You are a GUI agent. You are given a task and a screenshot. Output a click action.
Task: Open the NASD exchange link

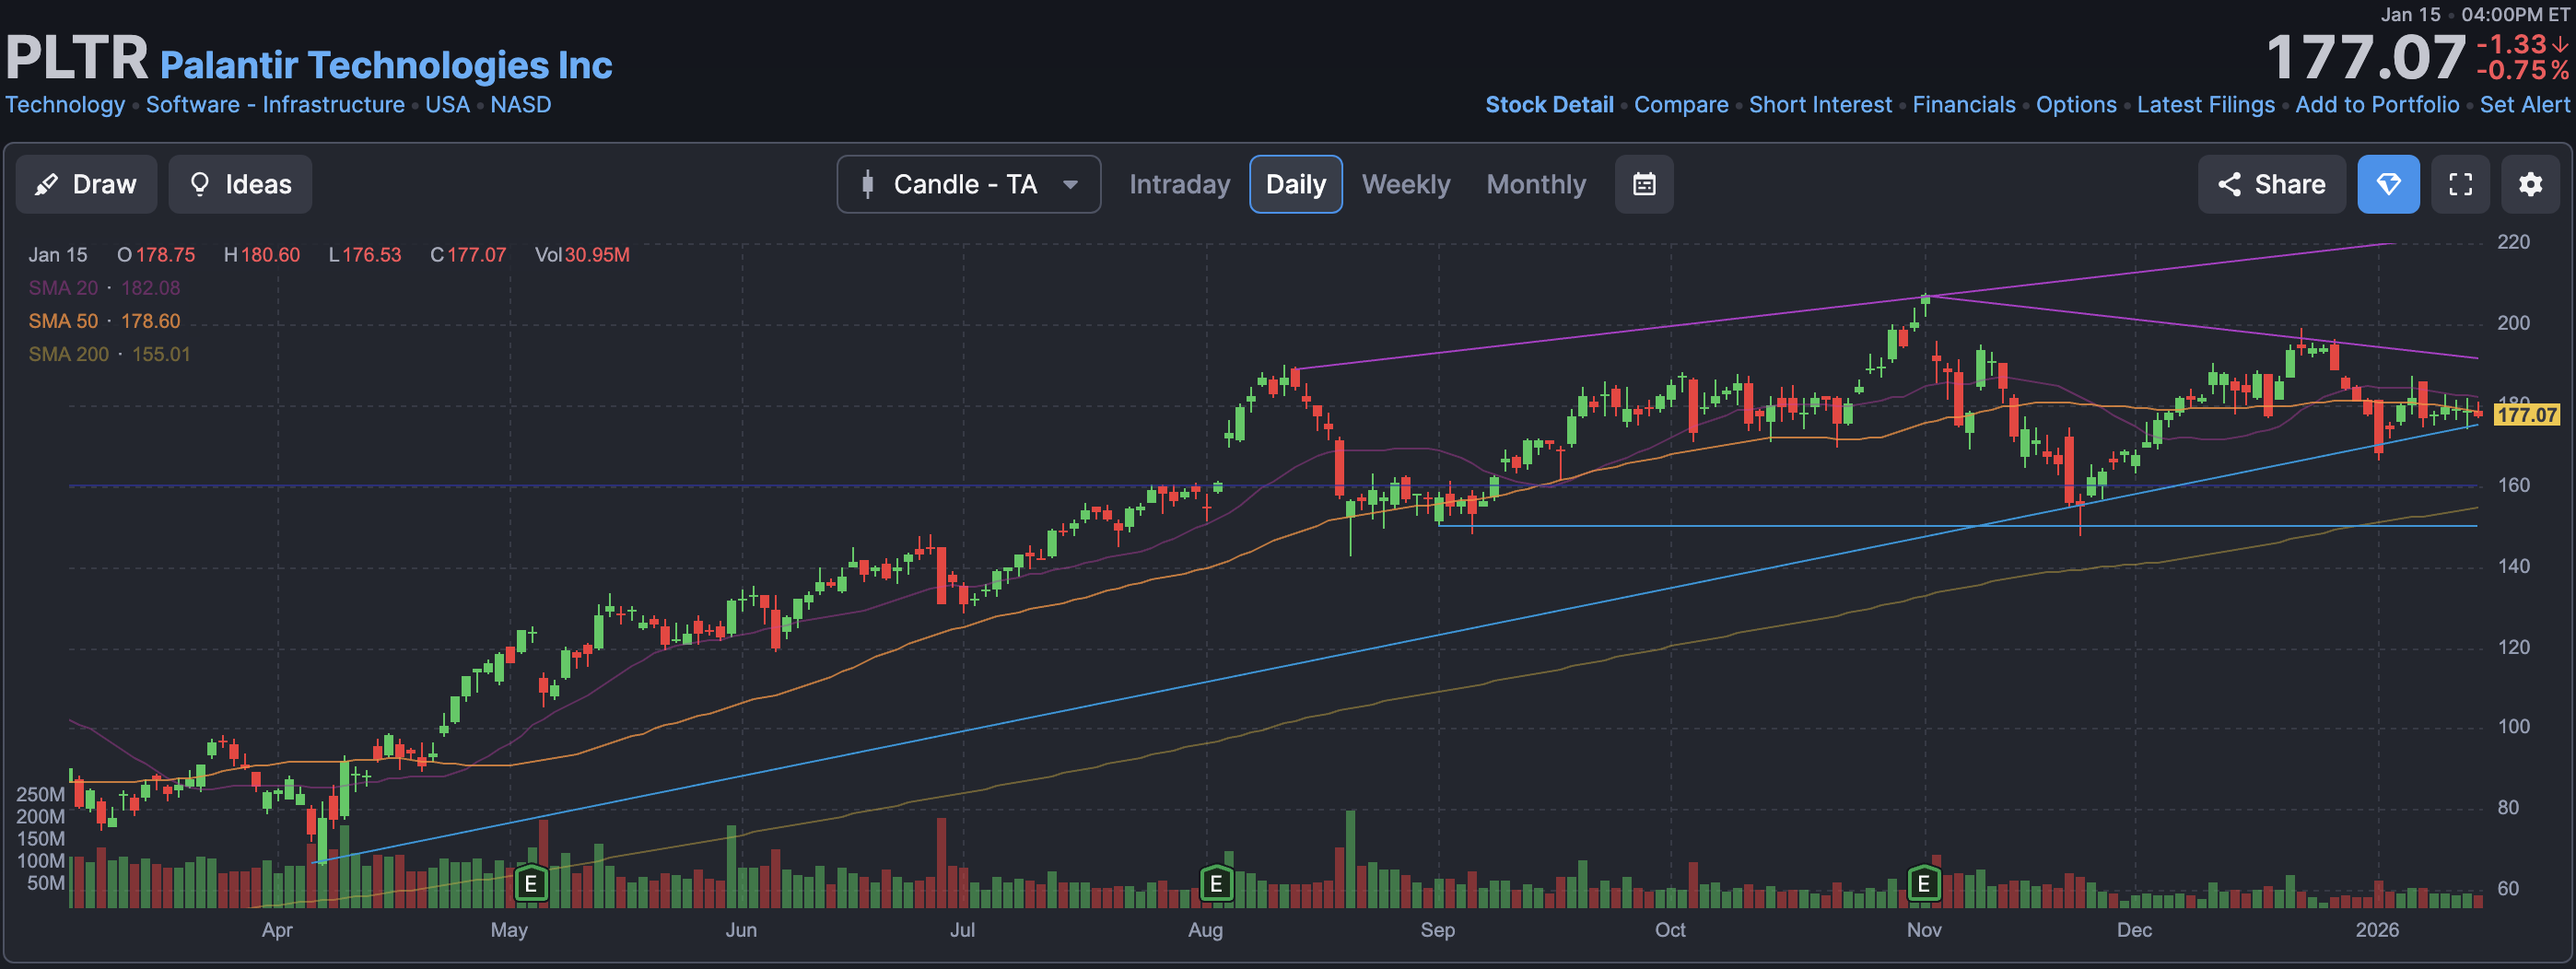pos(520,104)
